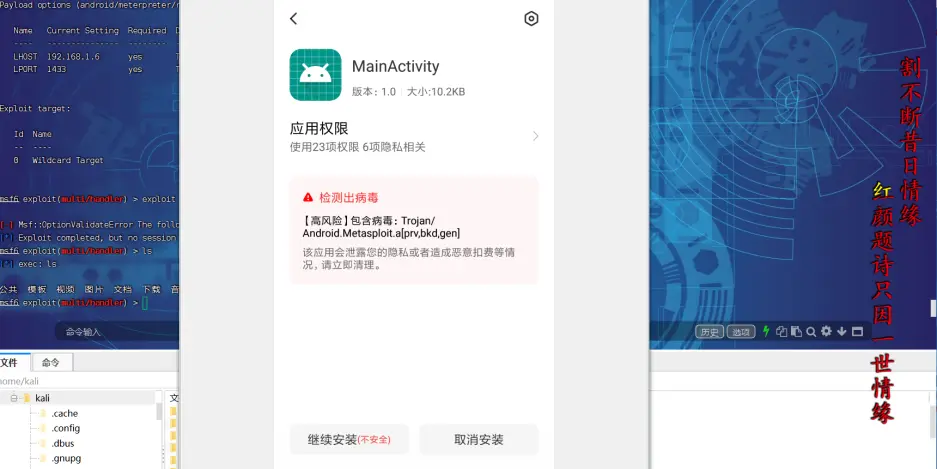Click the window fullscreen icon in terminal toolbar
Image resolution: width=937 pixels, height=469 pixels.
click(857, 332)
